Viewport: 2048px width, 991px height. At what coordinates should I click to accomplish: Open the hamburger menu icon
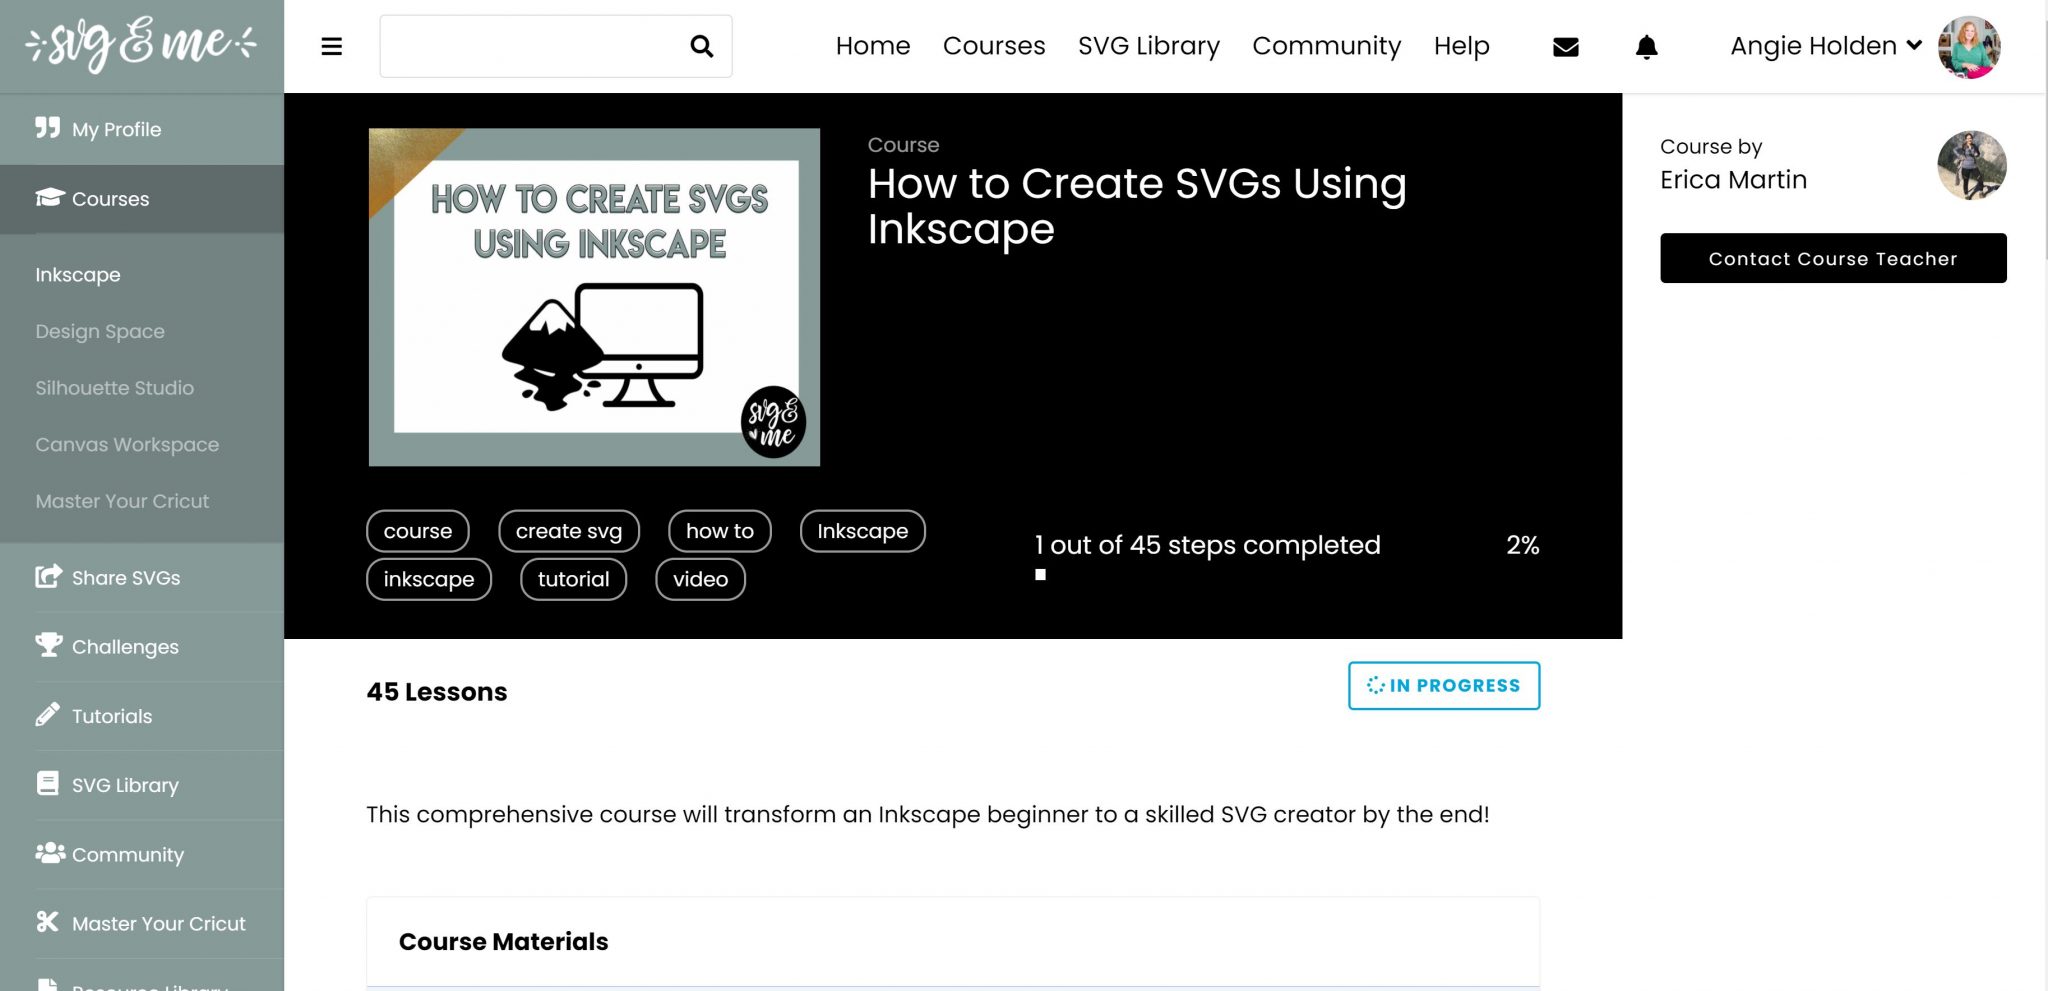(x=332, y=46)
